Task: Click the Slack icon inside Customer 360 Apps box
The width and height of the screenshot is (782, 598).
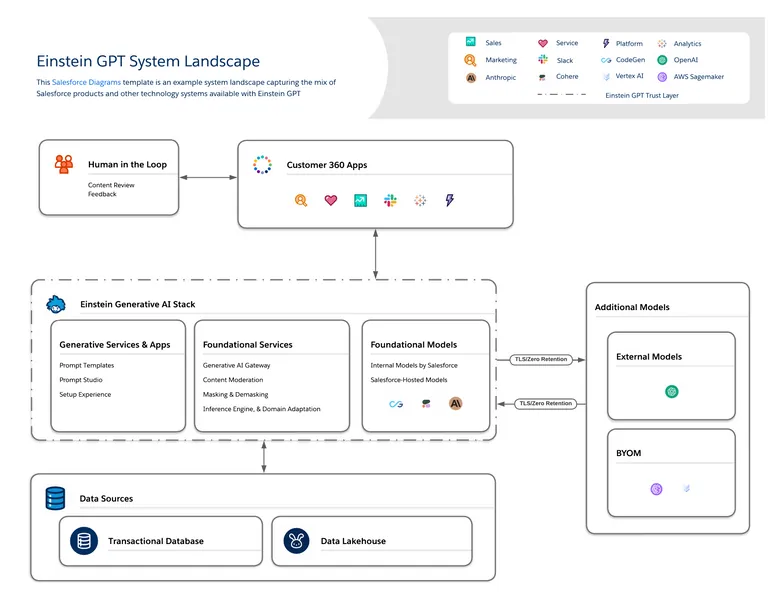Action: click(x=390, y=200)
